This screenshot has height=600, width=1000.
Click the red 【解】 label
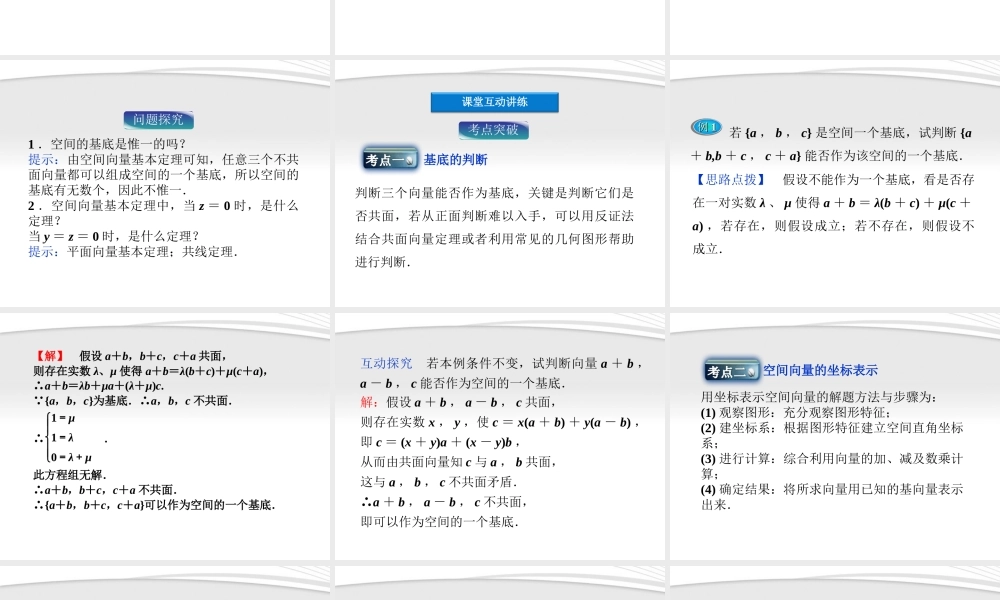click(50, 356)
